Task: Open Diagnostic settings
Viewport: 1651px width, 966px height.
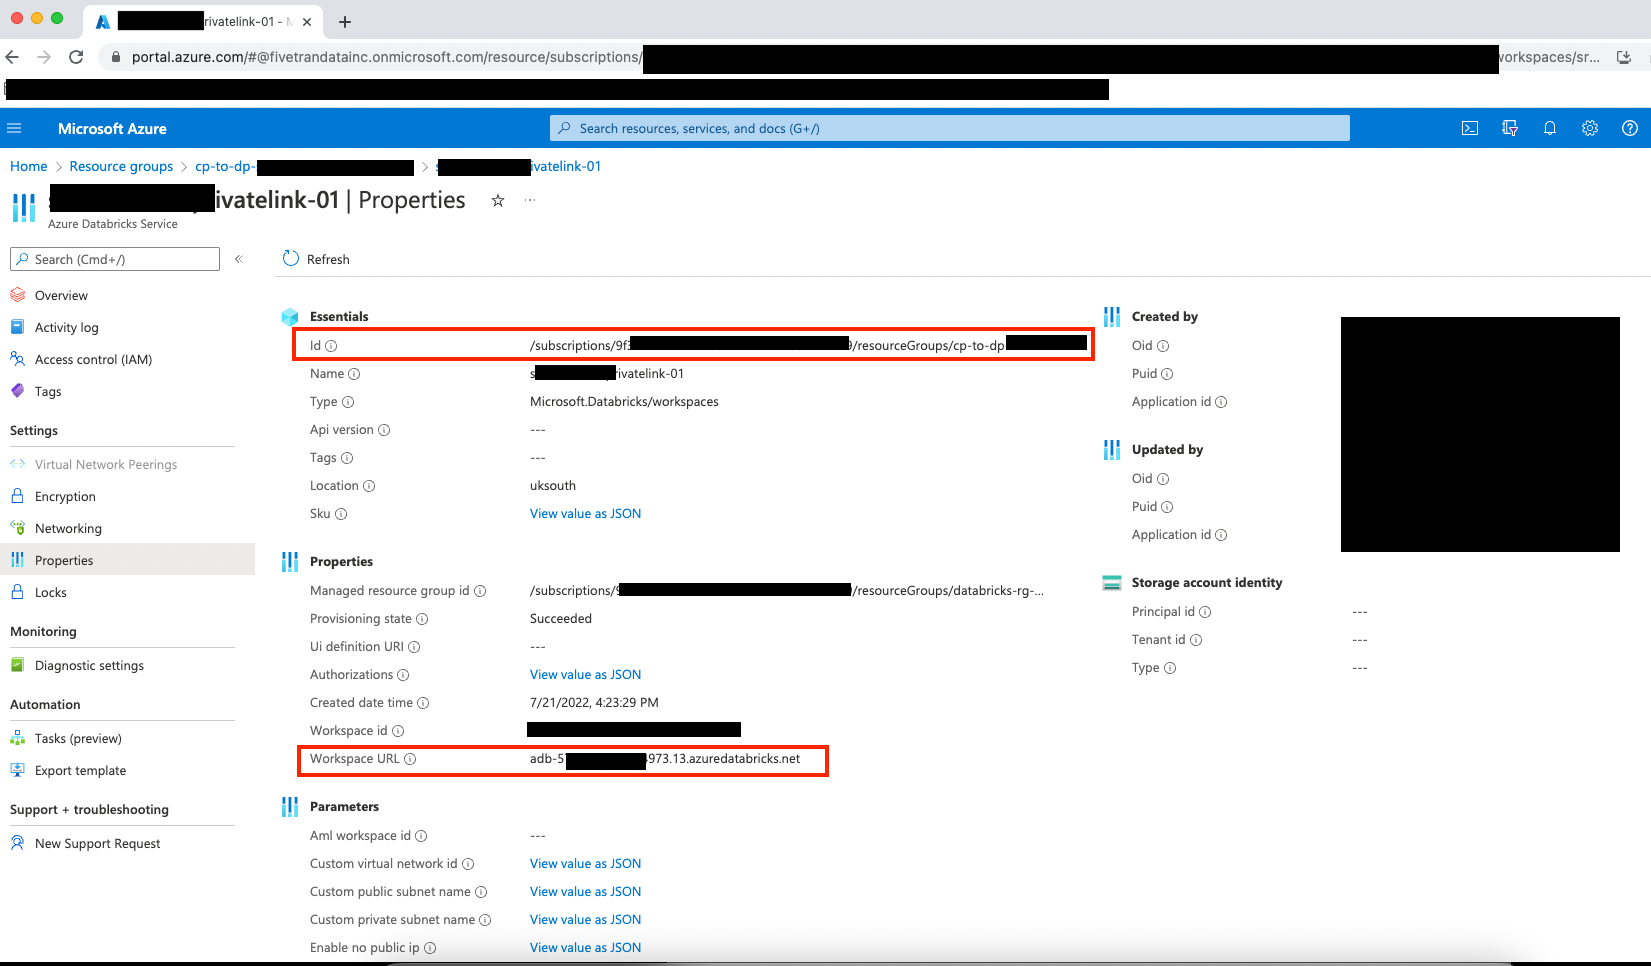Action: point(89,665)
